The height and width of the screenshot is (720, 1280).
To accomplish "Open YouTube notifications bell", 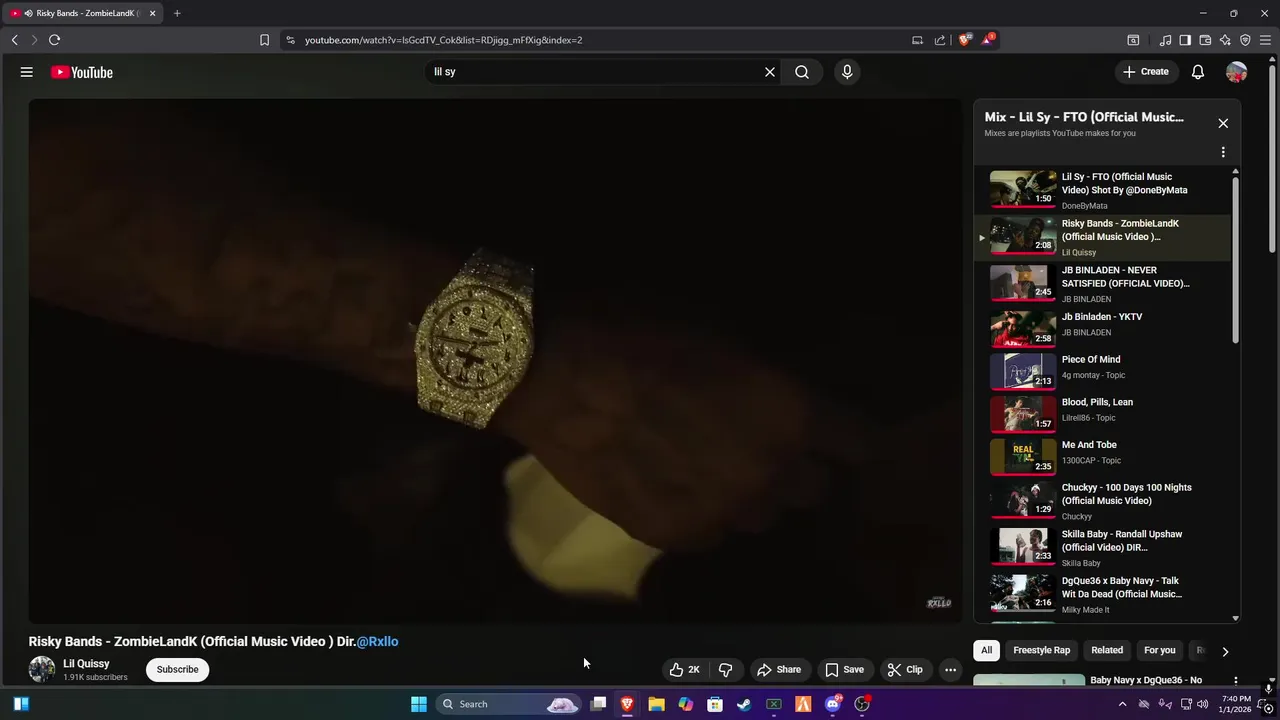I will tap(1198, 72).
